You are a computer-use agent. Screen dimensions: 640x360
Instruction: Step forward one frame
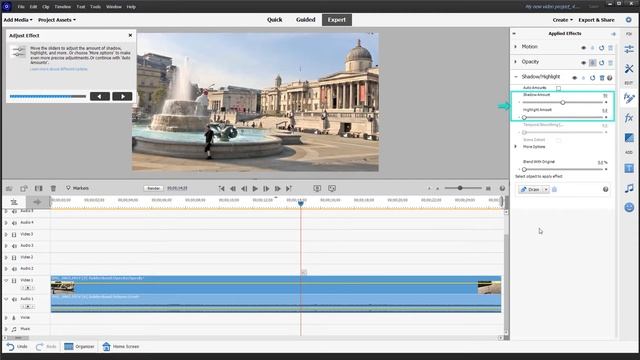[x=266, y=189]
